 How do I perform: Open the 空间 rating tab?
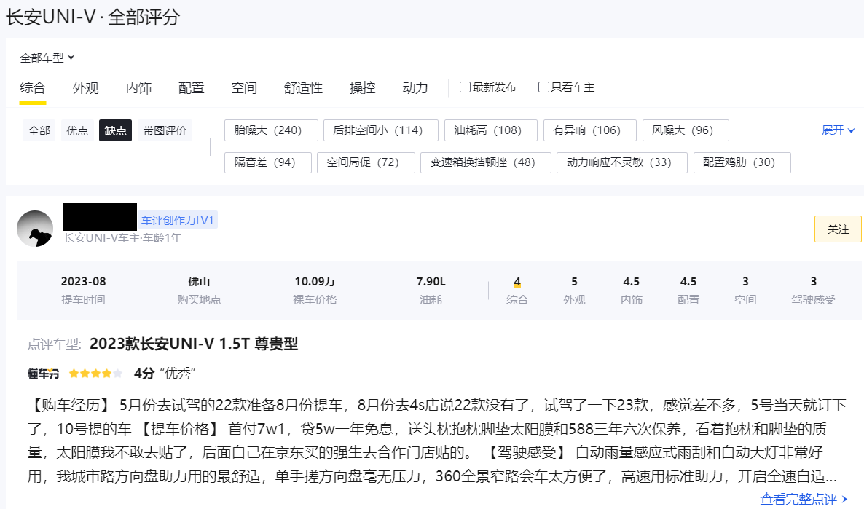[243, 88]
